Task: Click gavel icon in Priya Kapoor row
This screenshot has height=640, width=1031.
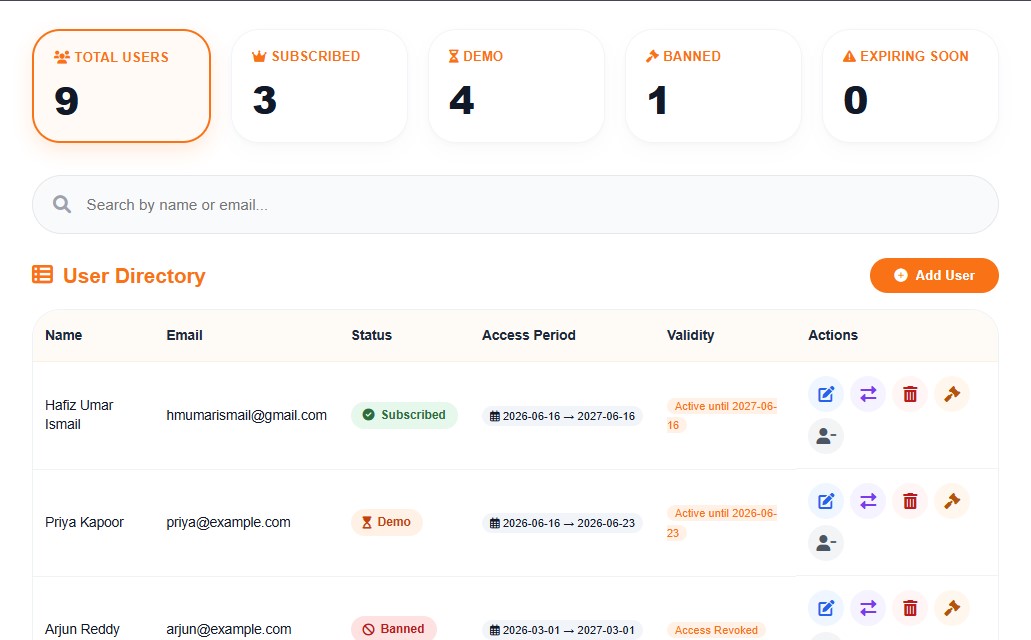Action: click(952, 501)
